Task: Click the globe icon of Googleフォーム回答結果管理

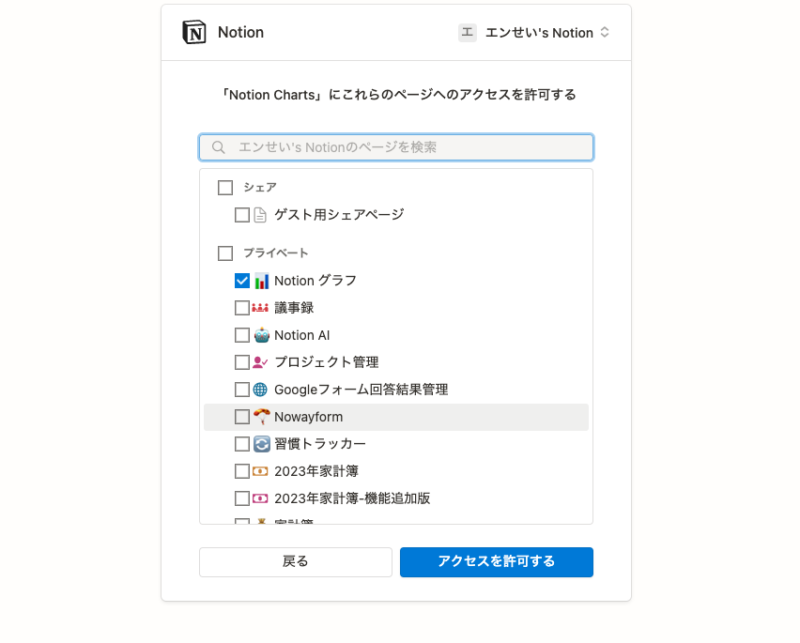Action: click(x=260, y=390)
